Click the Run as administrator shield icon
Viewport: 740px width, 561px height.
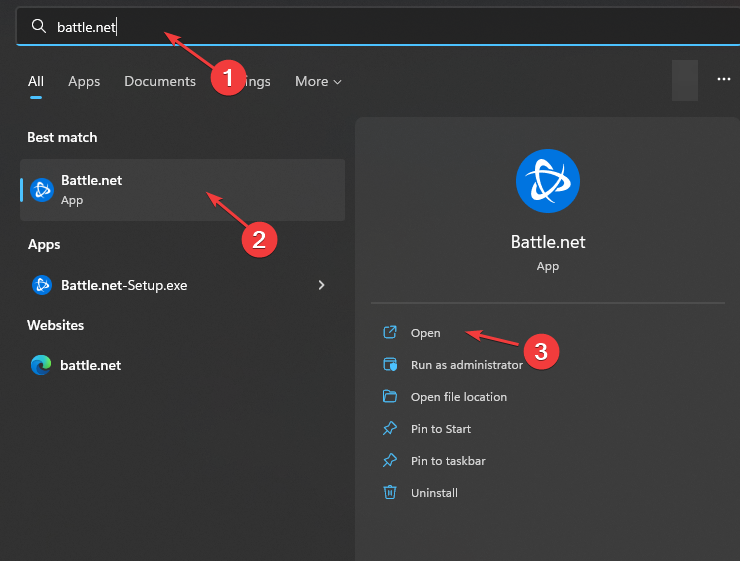point(390,364)
